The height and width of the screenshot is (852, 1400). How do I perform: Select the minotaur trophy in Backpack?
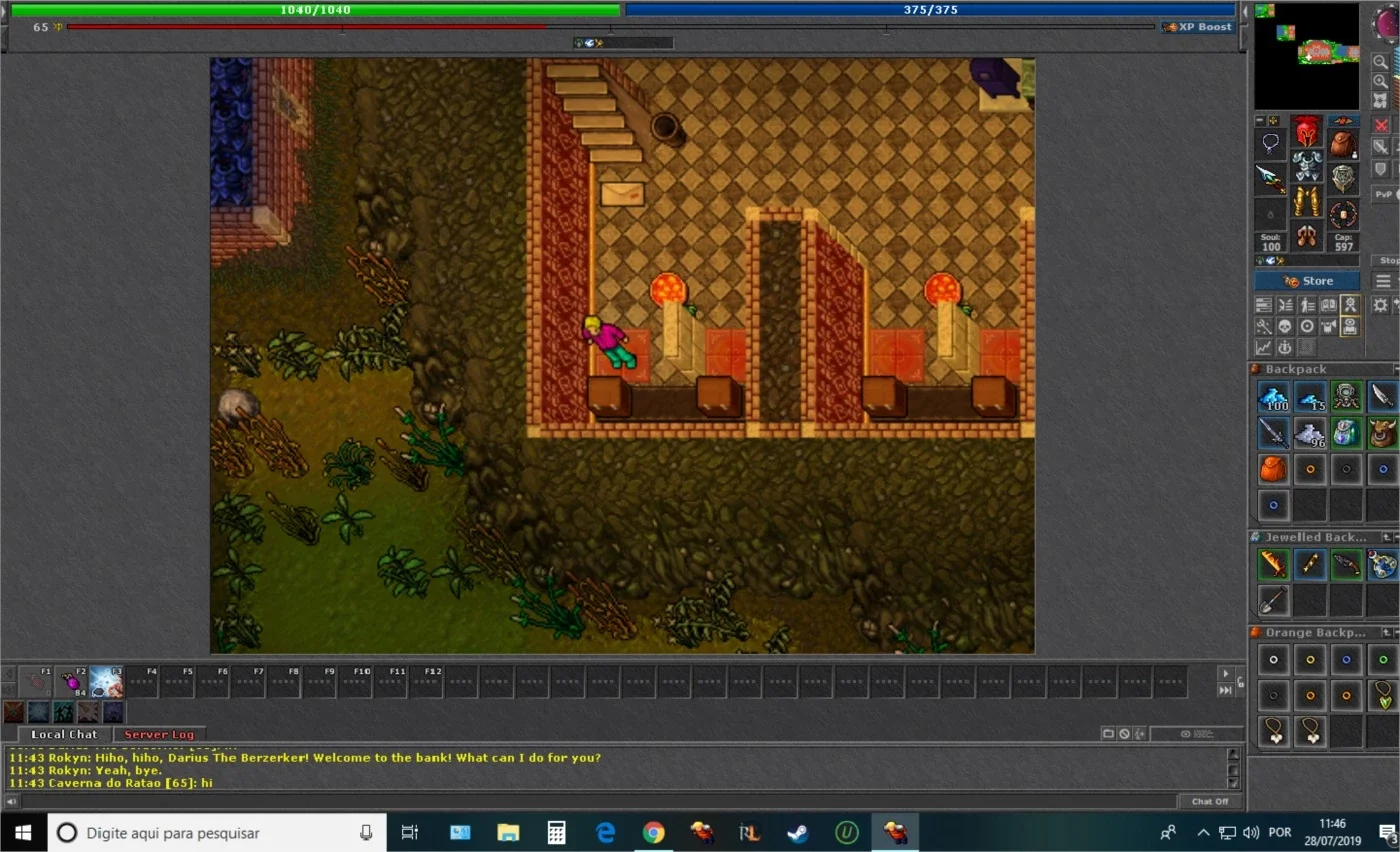[x=1383, y=433]
